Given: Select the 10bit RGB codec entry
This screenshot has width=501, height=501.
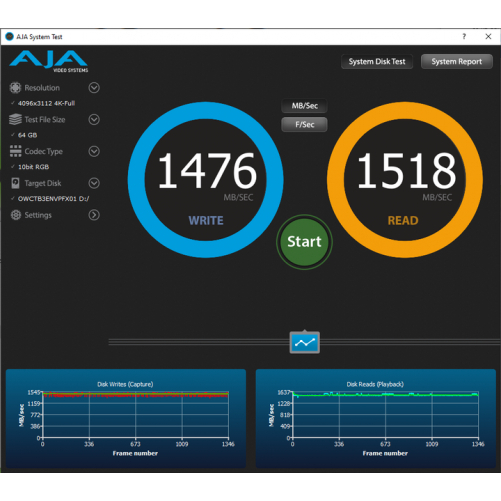Looking at the screenshot, I should point(33,167).
